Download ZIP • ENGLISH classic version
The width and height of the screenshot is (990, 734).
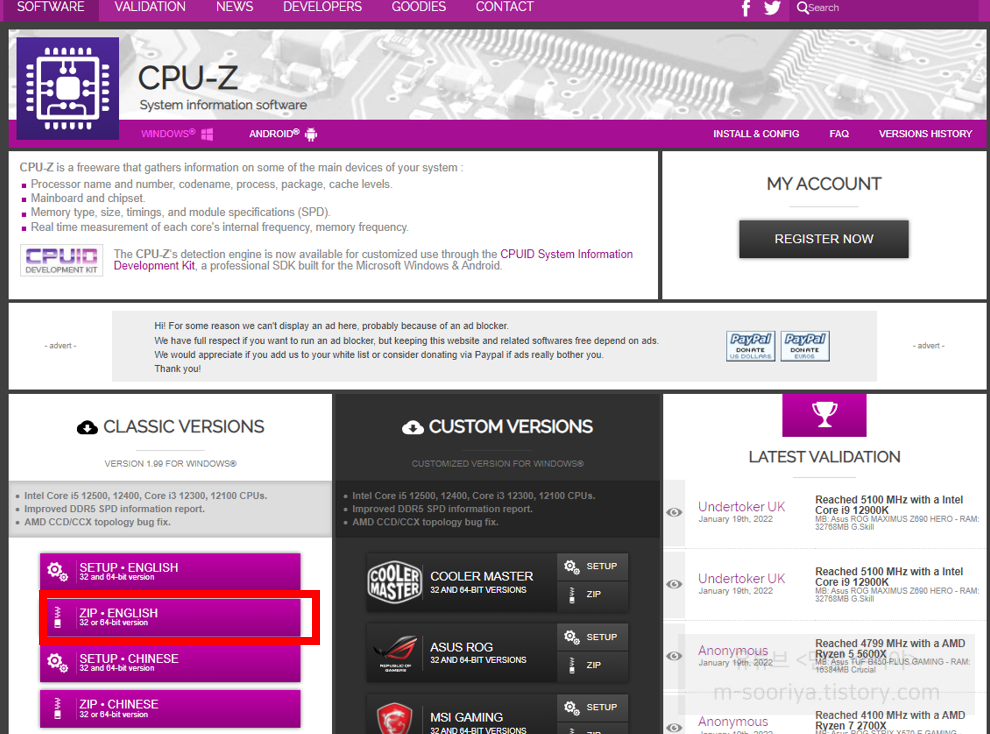click(x=170, y=617)
